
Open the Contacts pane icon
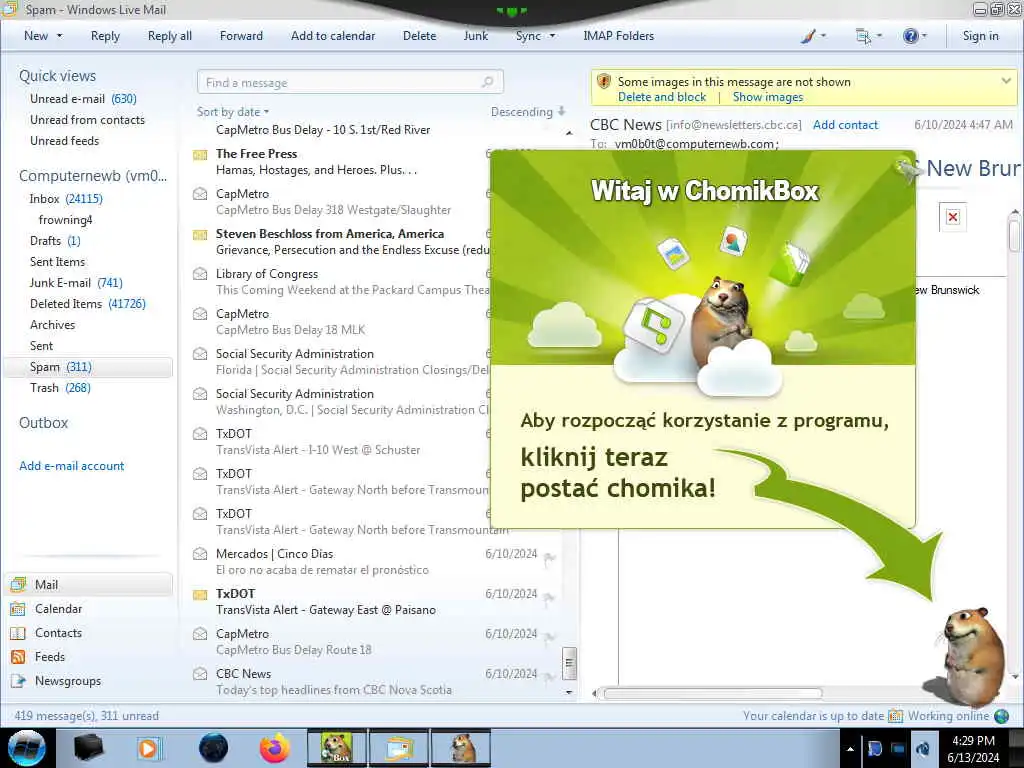click(18, 633)
